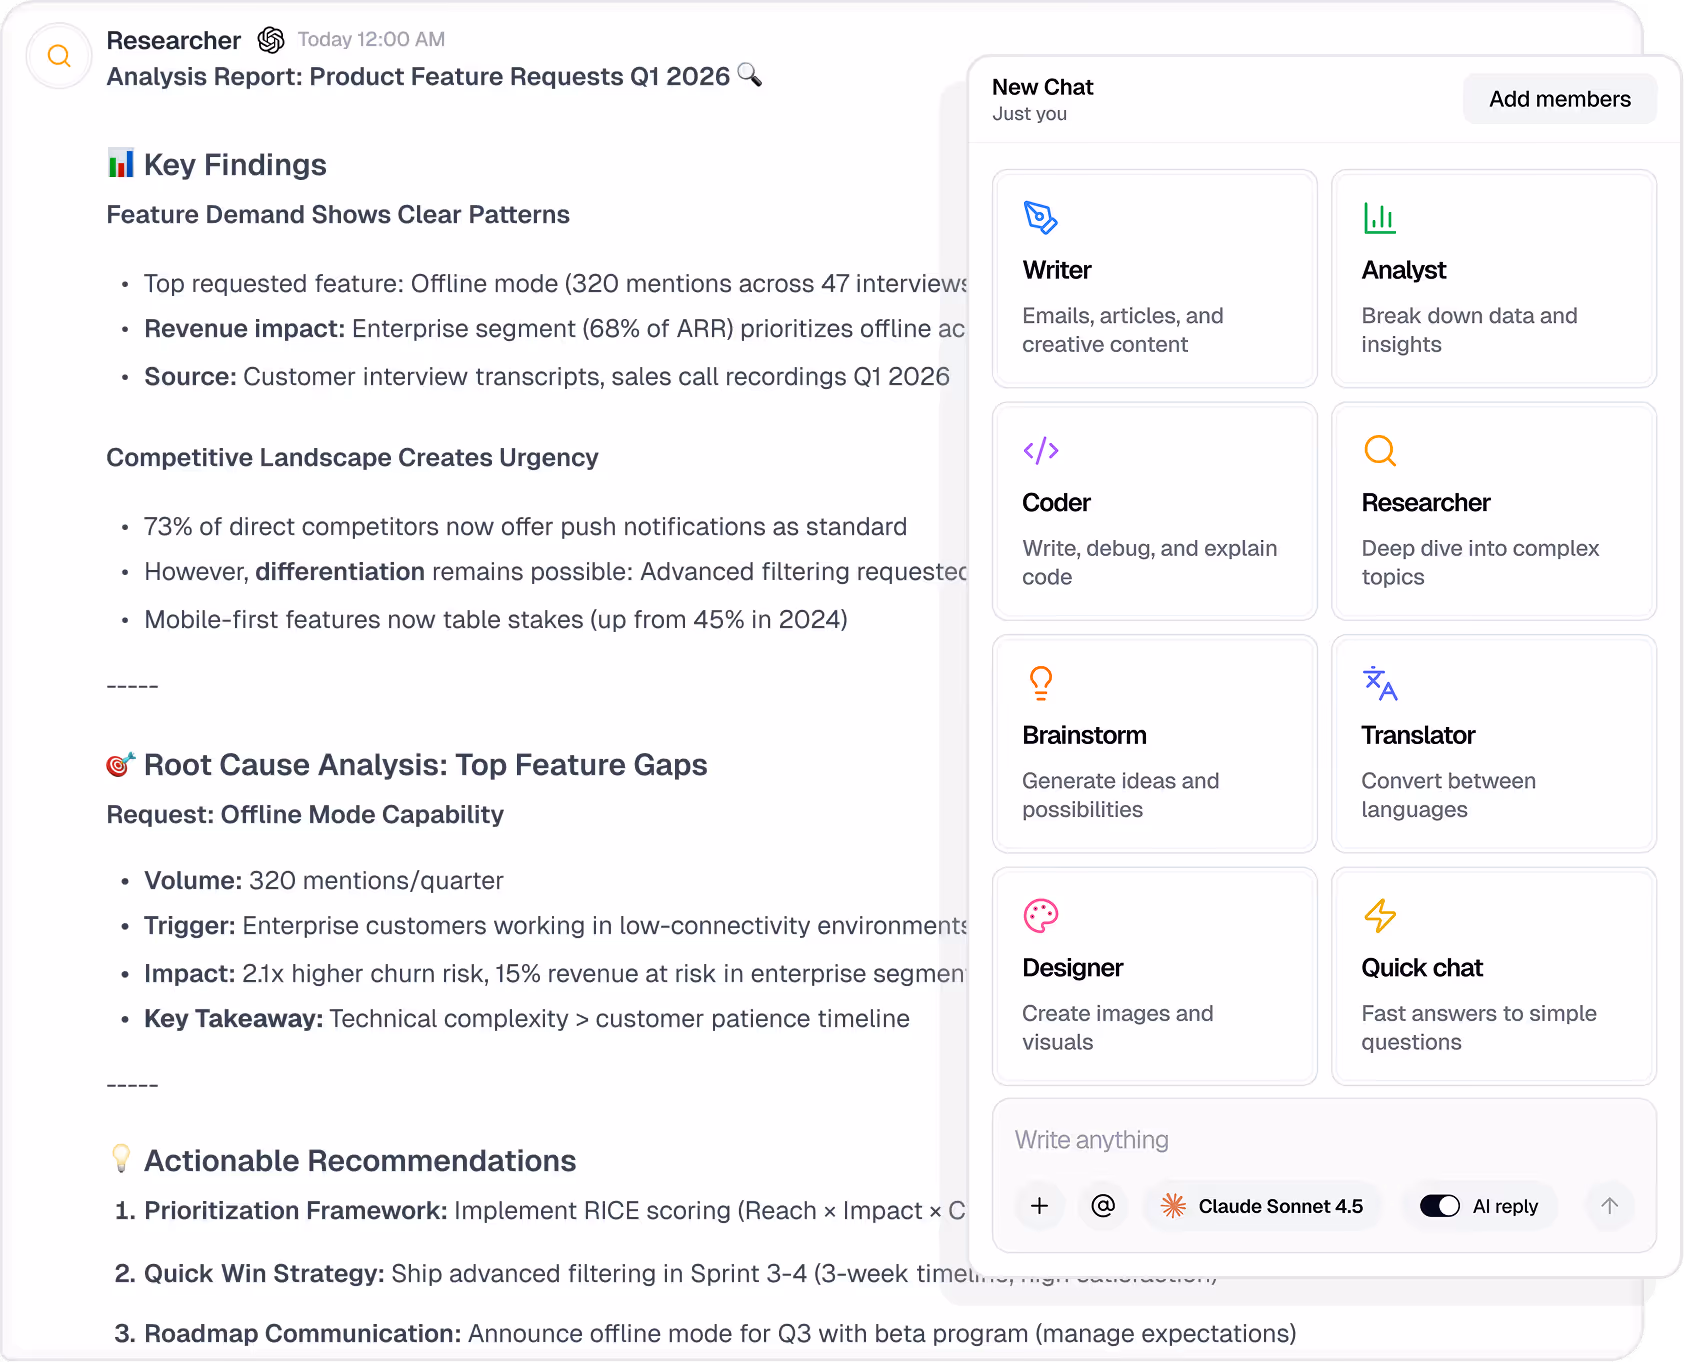This screenshot has height=1362, width=1684.
Task: Click the ChatGPT logo beside Researcher name
Action: coord(271,40)
